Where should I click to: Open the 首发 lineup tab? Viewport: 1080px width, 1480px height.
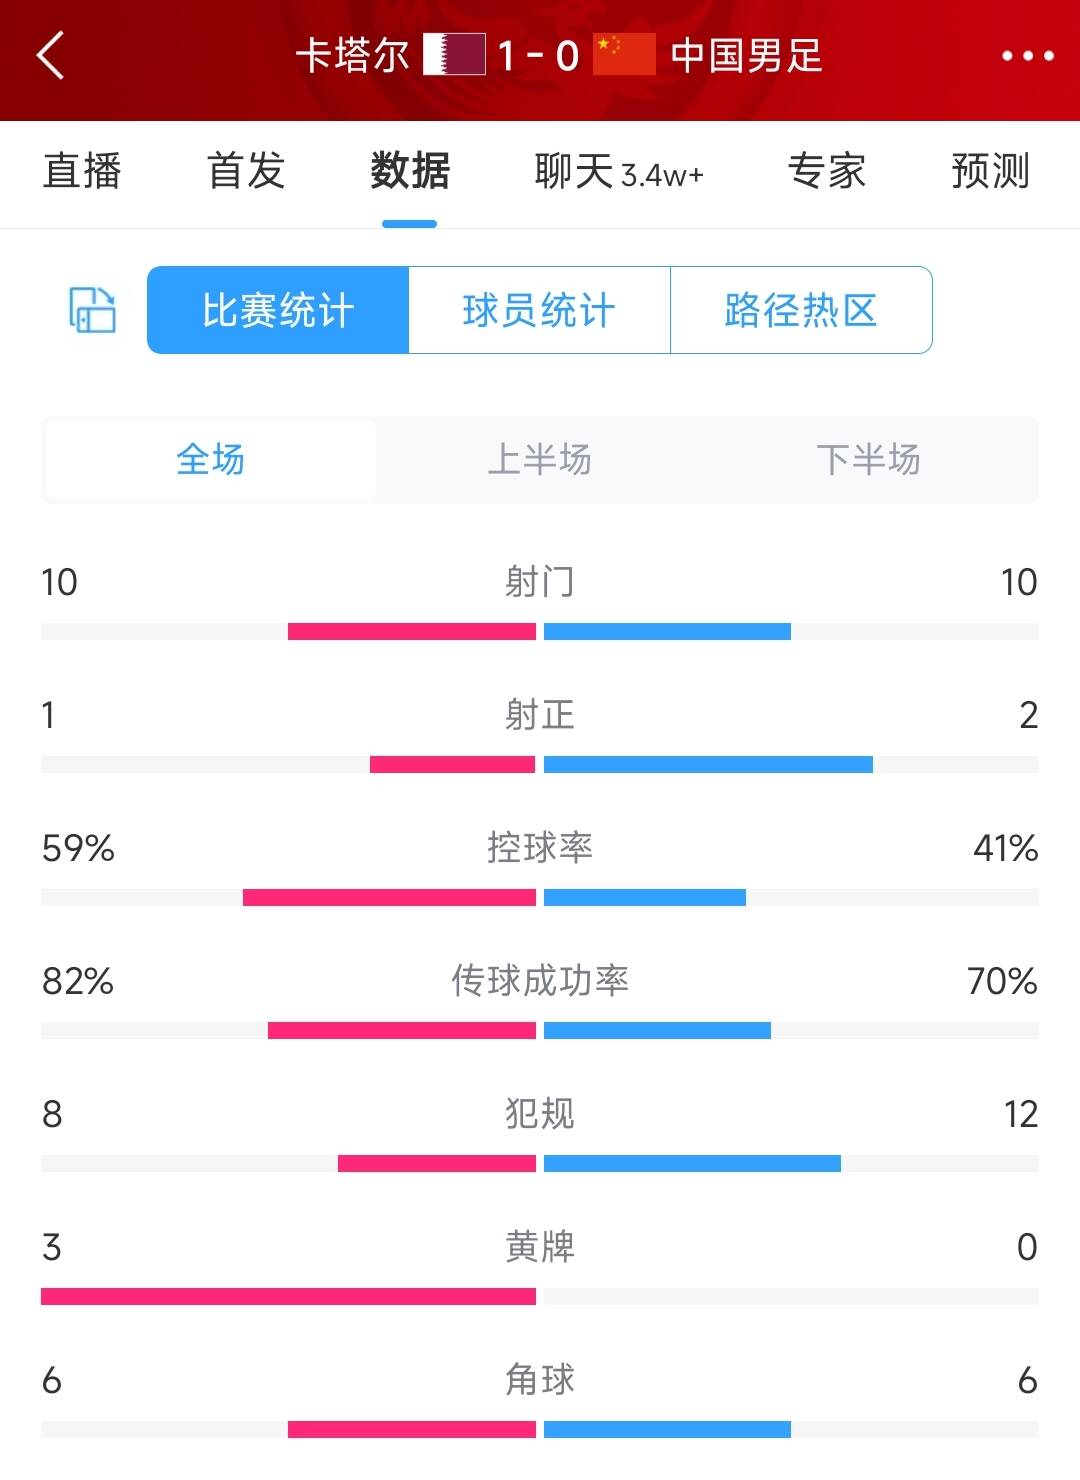[246, 171]
